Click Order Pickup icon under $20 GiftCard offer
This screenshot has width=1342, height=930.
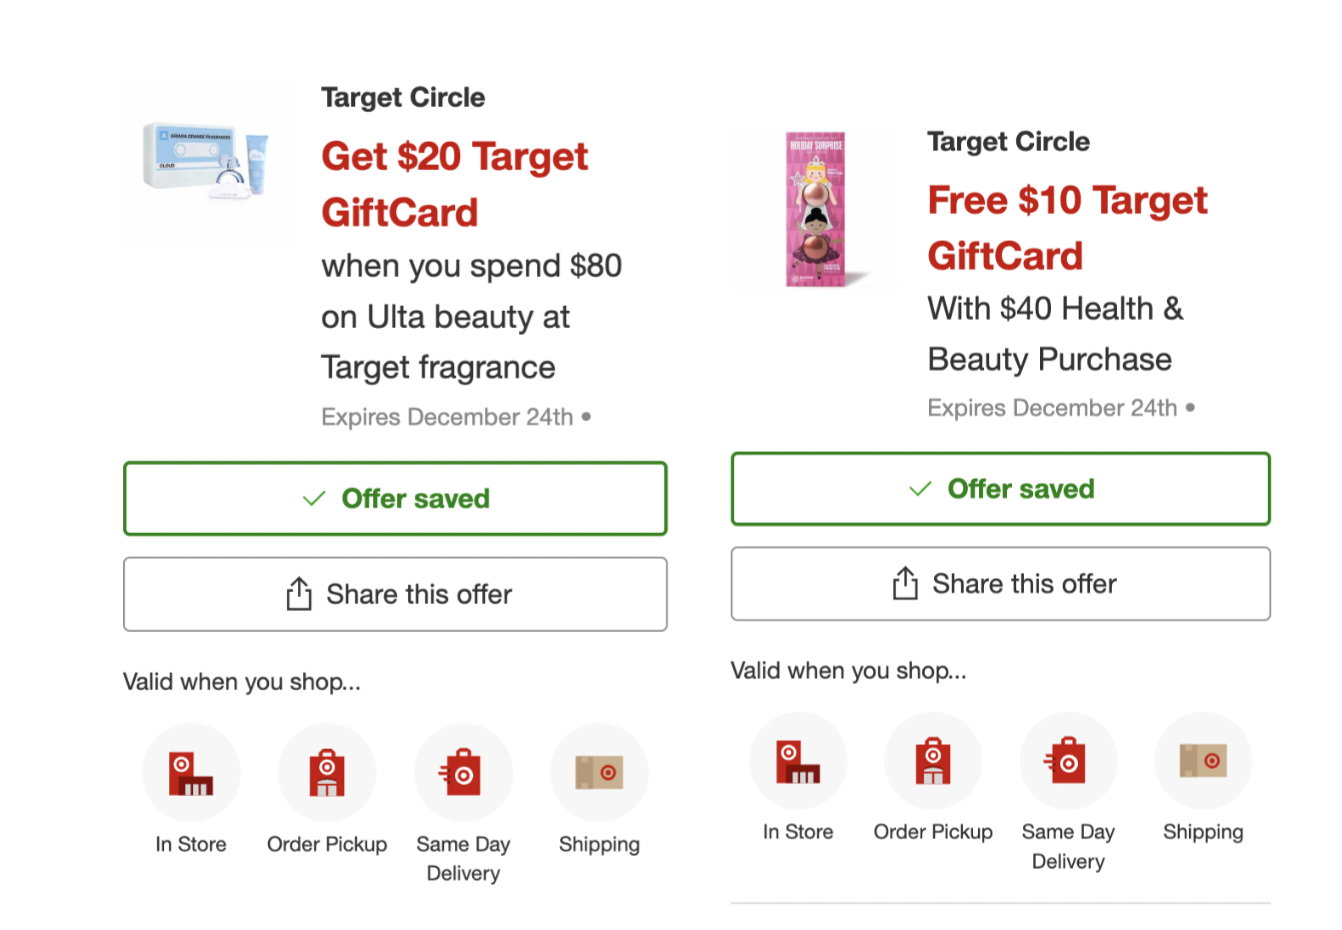point(327,773)
